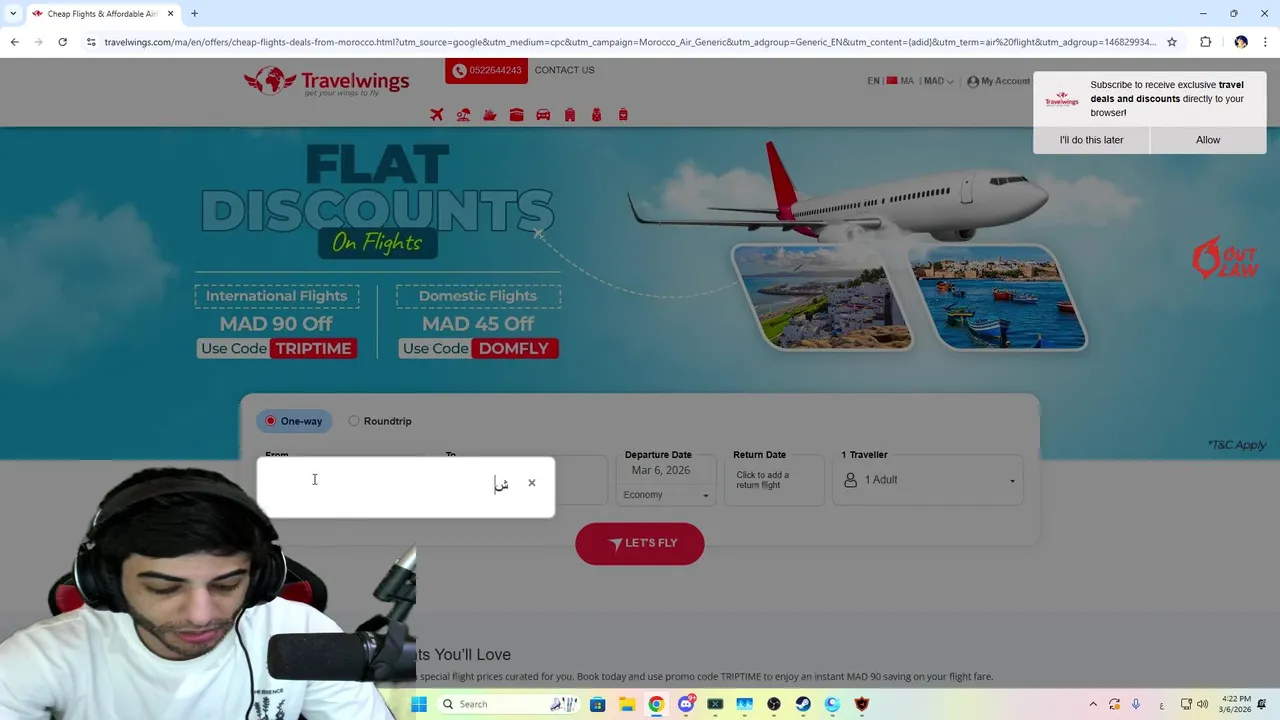Go to the Travelwings logo homepage
The image size is (1280, 720).
pyautogui.click(x=327, y=81)
